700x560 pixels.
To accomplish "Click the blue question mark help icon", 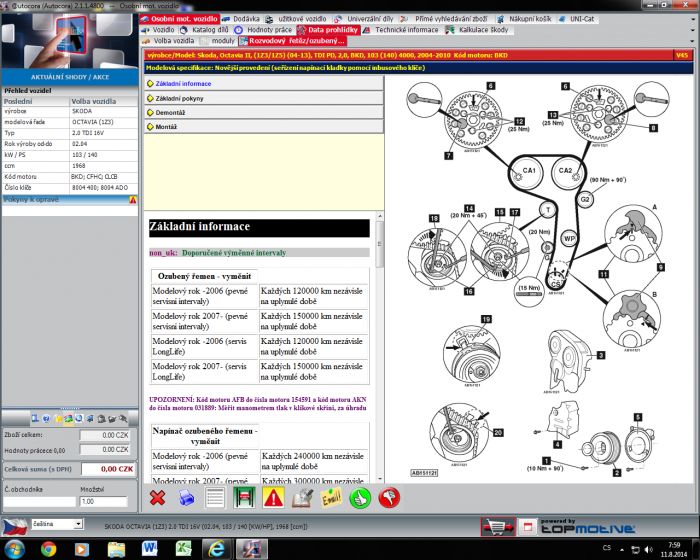I will click(46, 419).
